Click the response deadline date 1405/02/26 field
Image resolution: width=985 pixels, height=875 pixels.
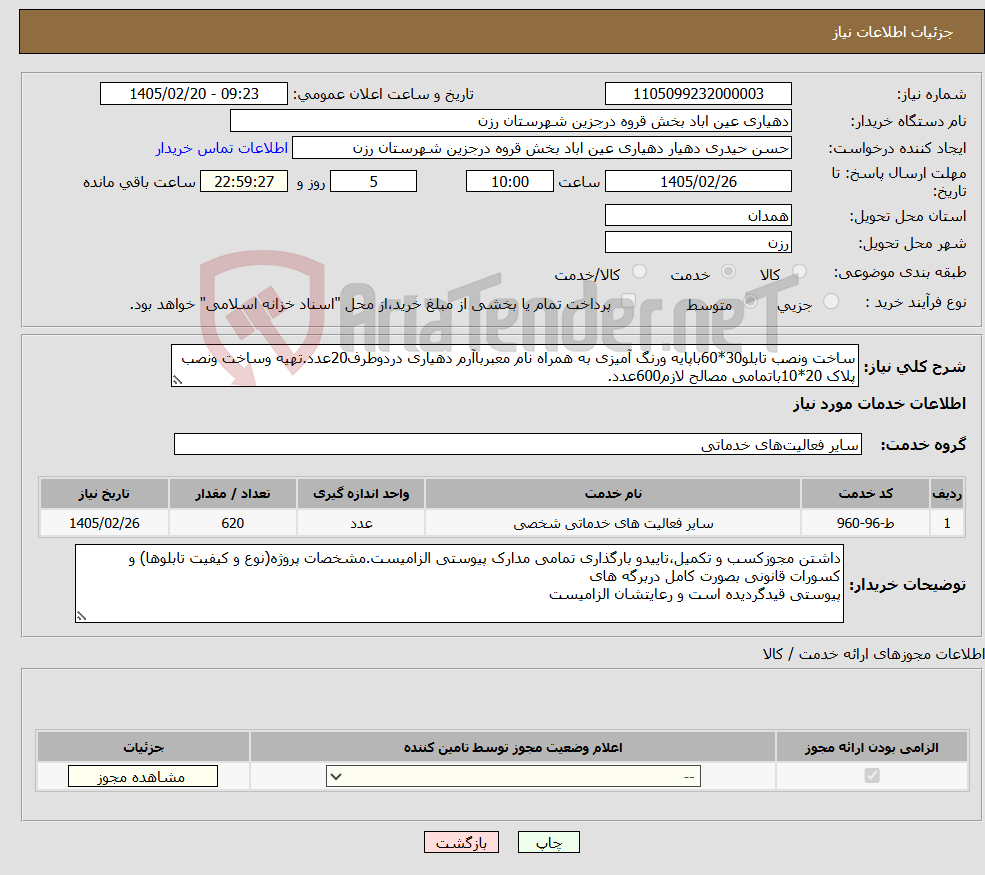(698, 182)
